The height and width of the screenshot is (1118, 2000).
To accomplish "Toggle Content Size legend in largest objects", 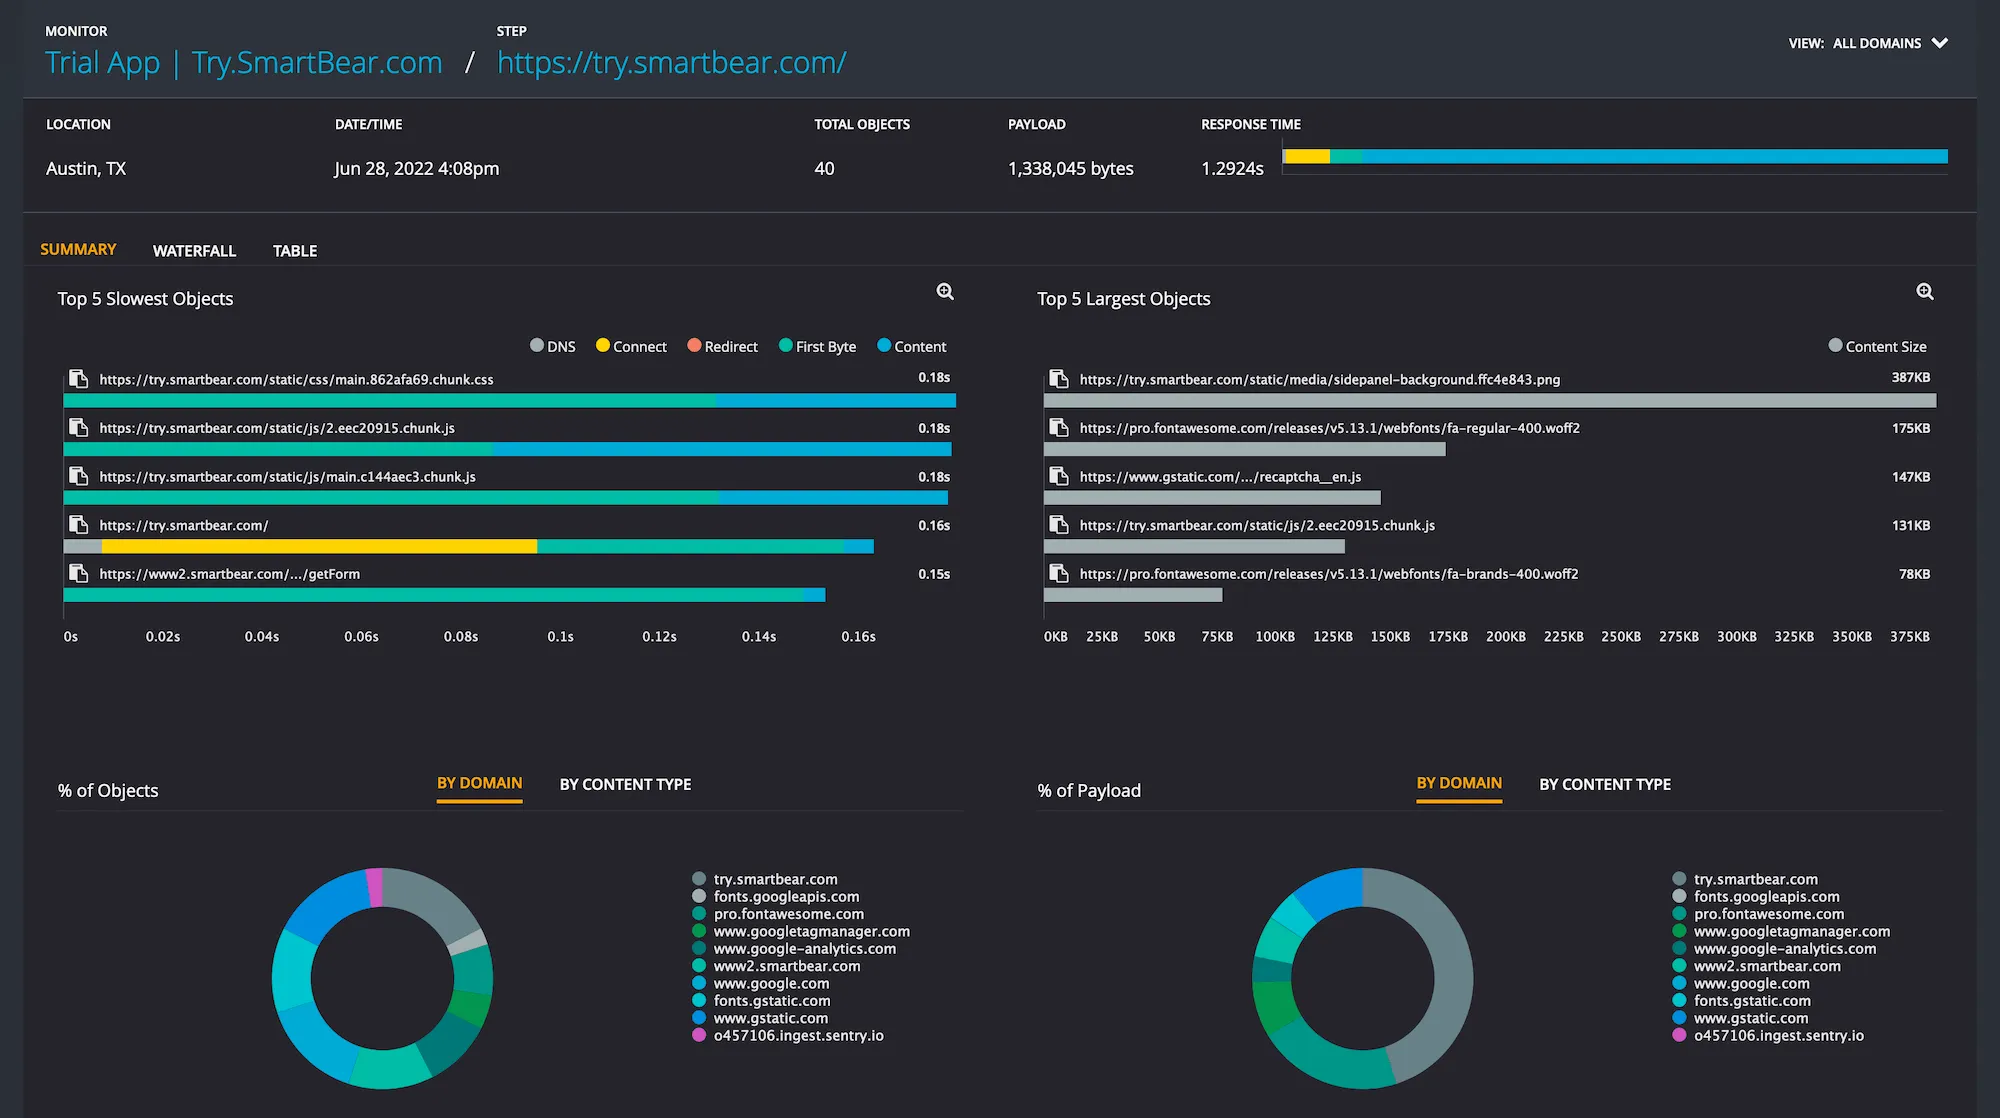I will pyautogui.click(x=1877, y=346).
